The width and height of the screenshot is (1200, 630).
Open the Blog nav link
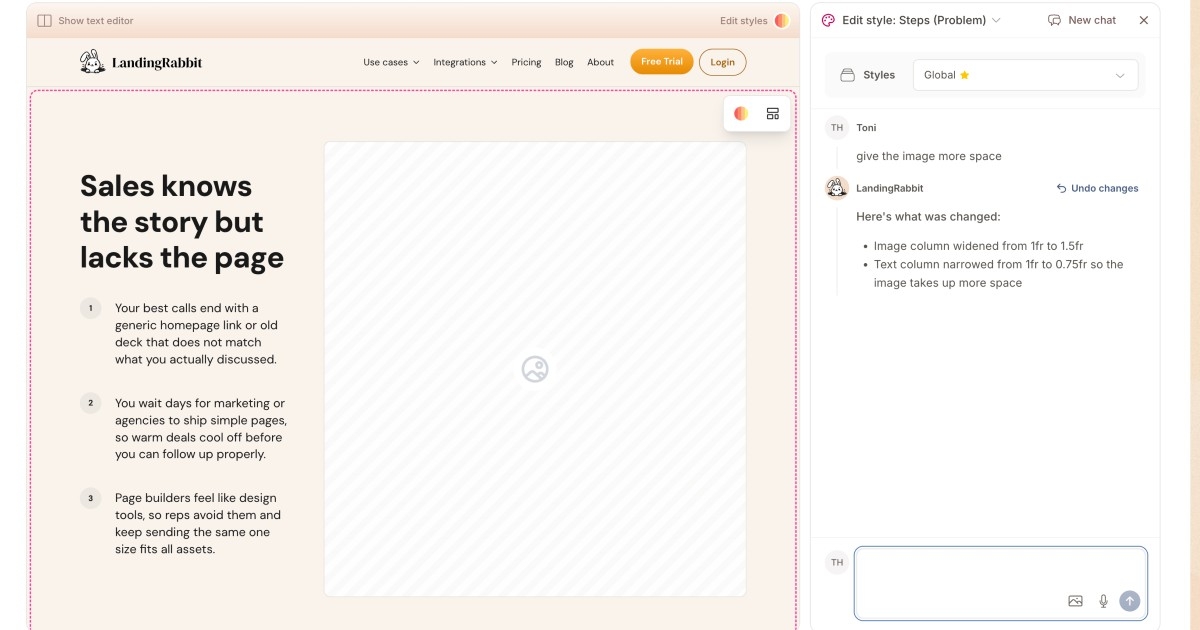[564, 62]
